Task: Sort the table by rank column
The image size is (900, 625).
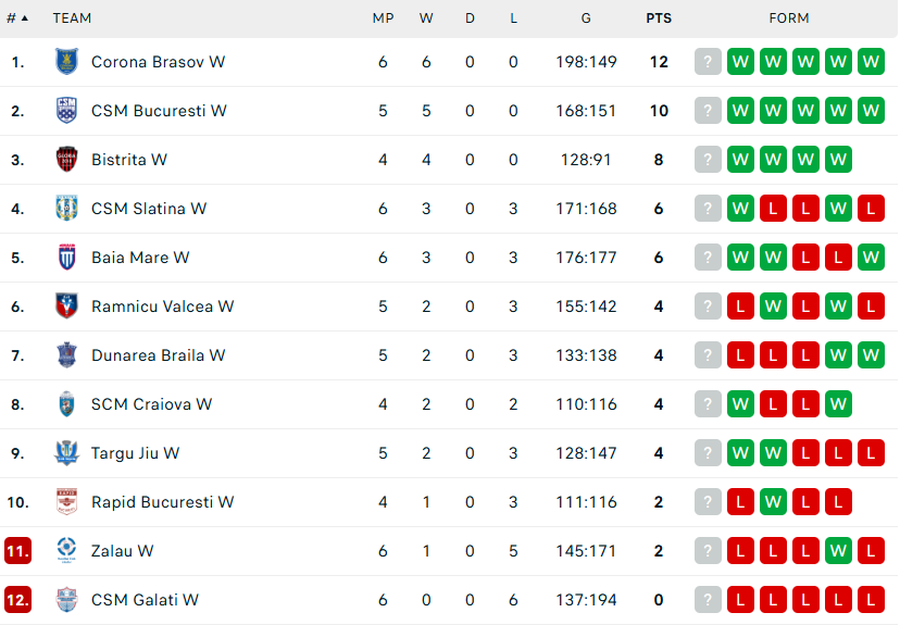Action: (17, 18)
